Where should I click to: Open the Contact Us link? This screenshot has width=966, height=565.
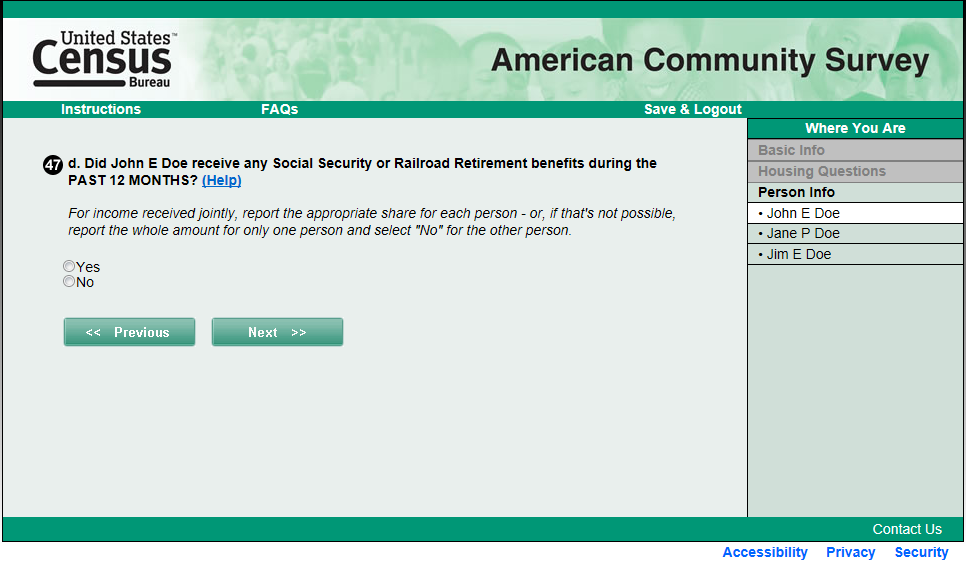(x=907, y=529)
